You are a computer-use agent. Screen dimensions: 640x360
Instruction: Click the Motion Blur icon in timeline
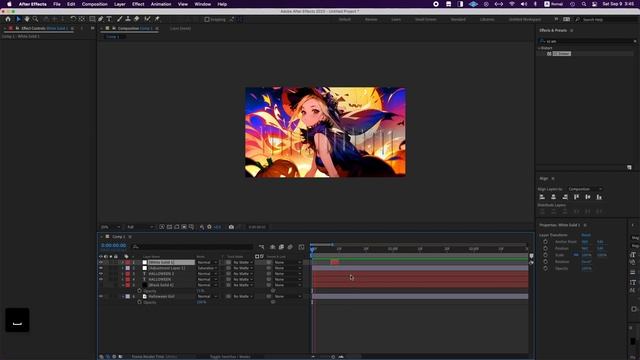pyautogui.click(x=290, y=247)
